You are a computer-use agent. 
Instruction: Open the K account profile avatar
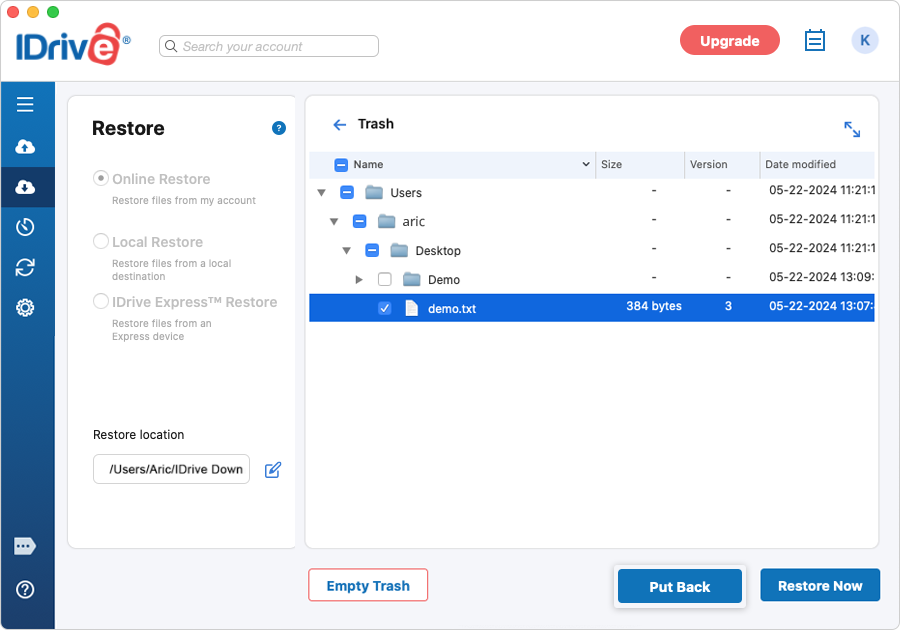click(x=865, y=40)
